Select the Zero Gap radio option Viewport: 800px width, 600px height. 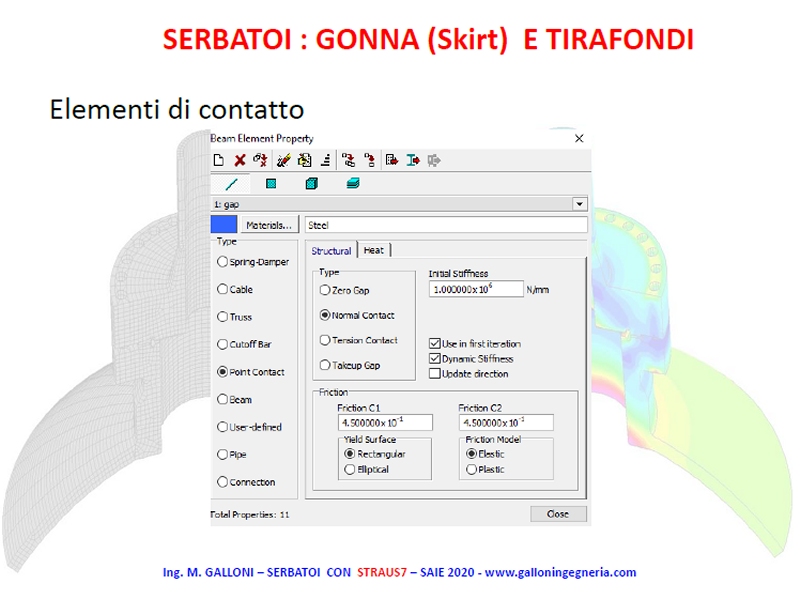click(324, 290)
